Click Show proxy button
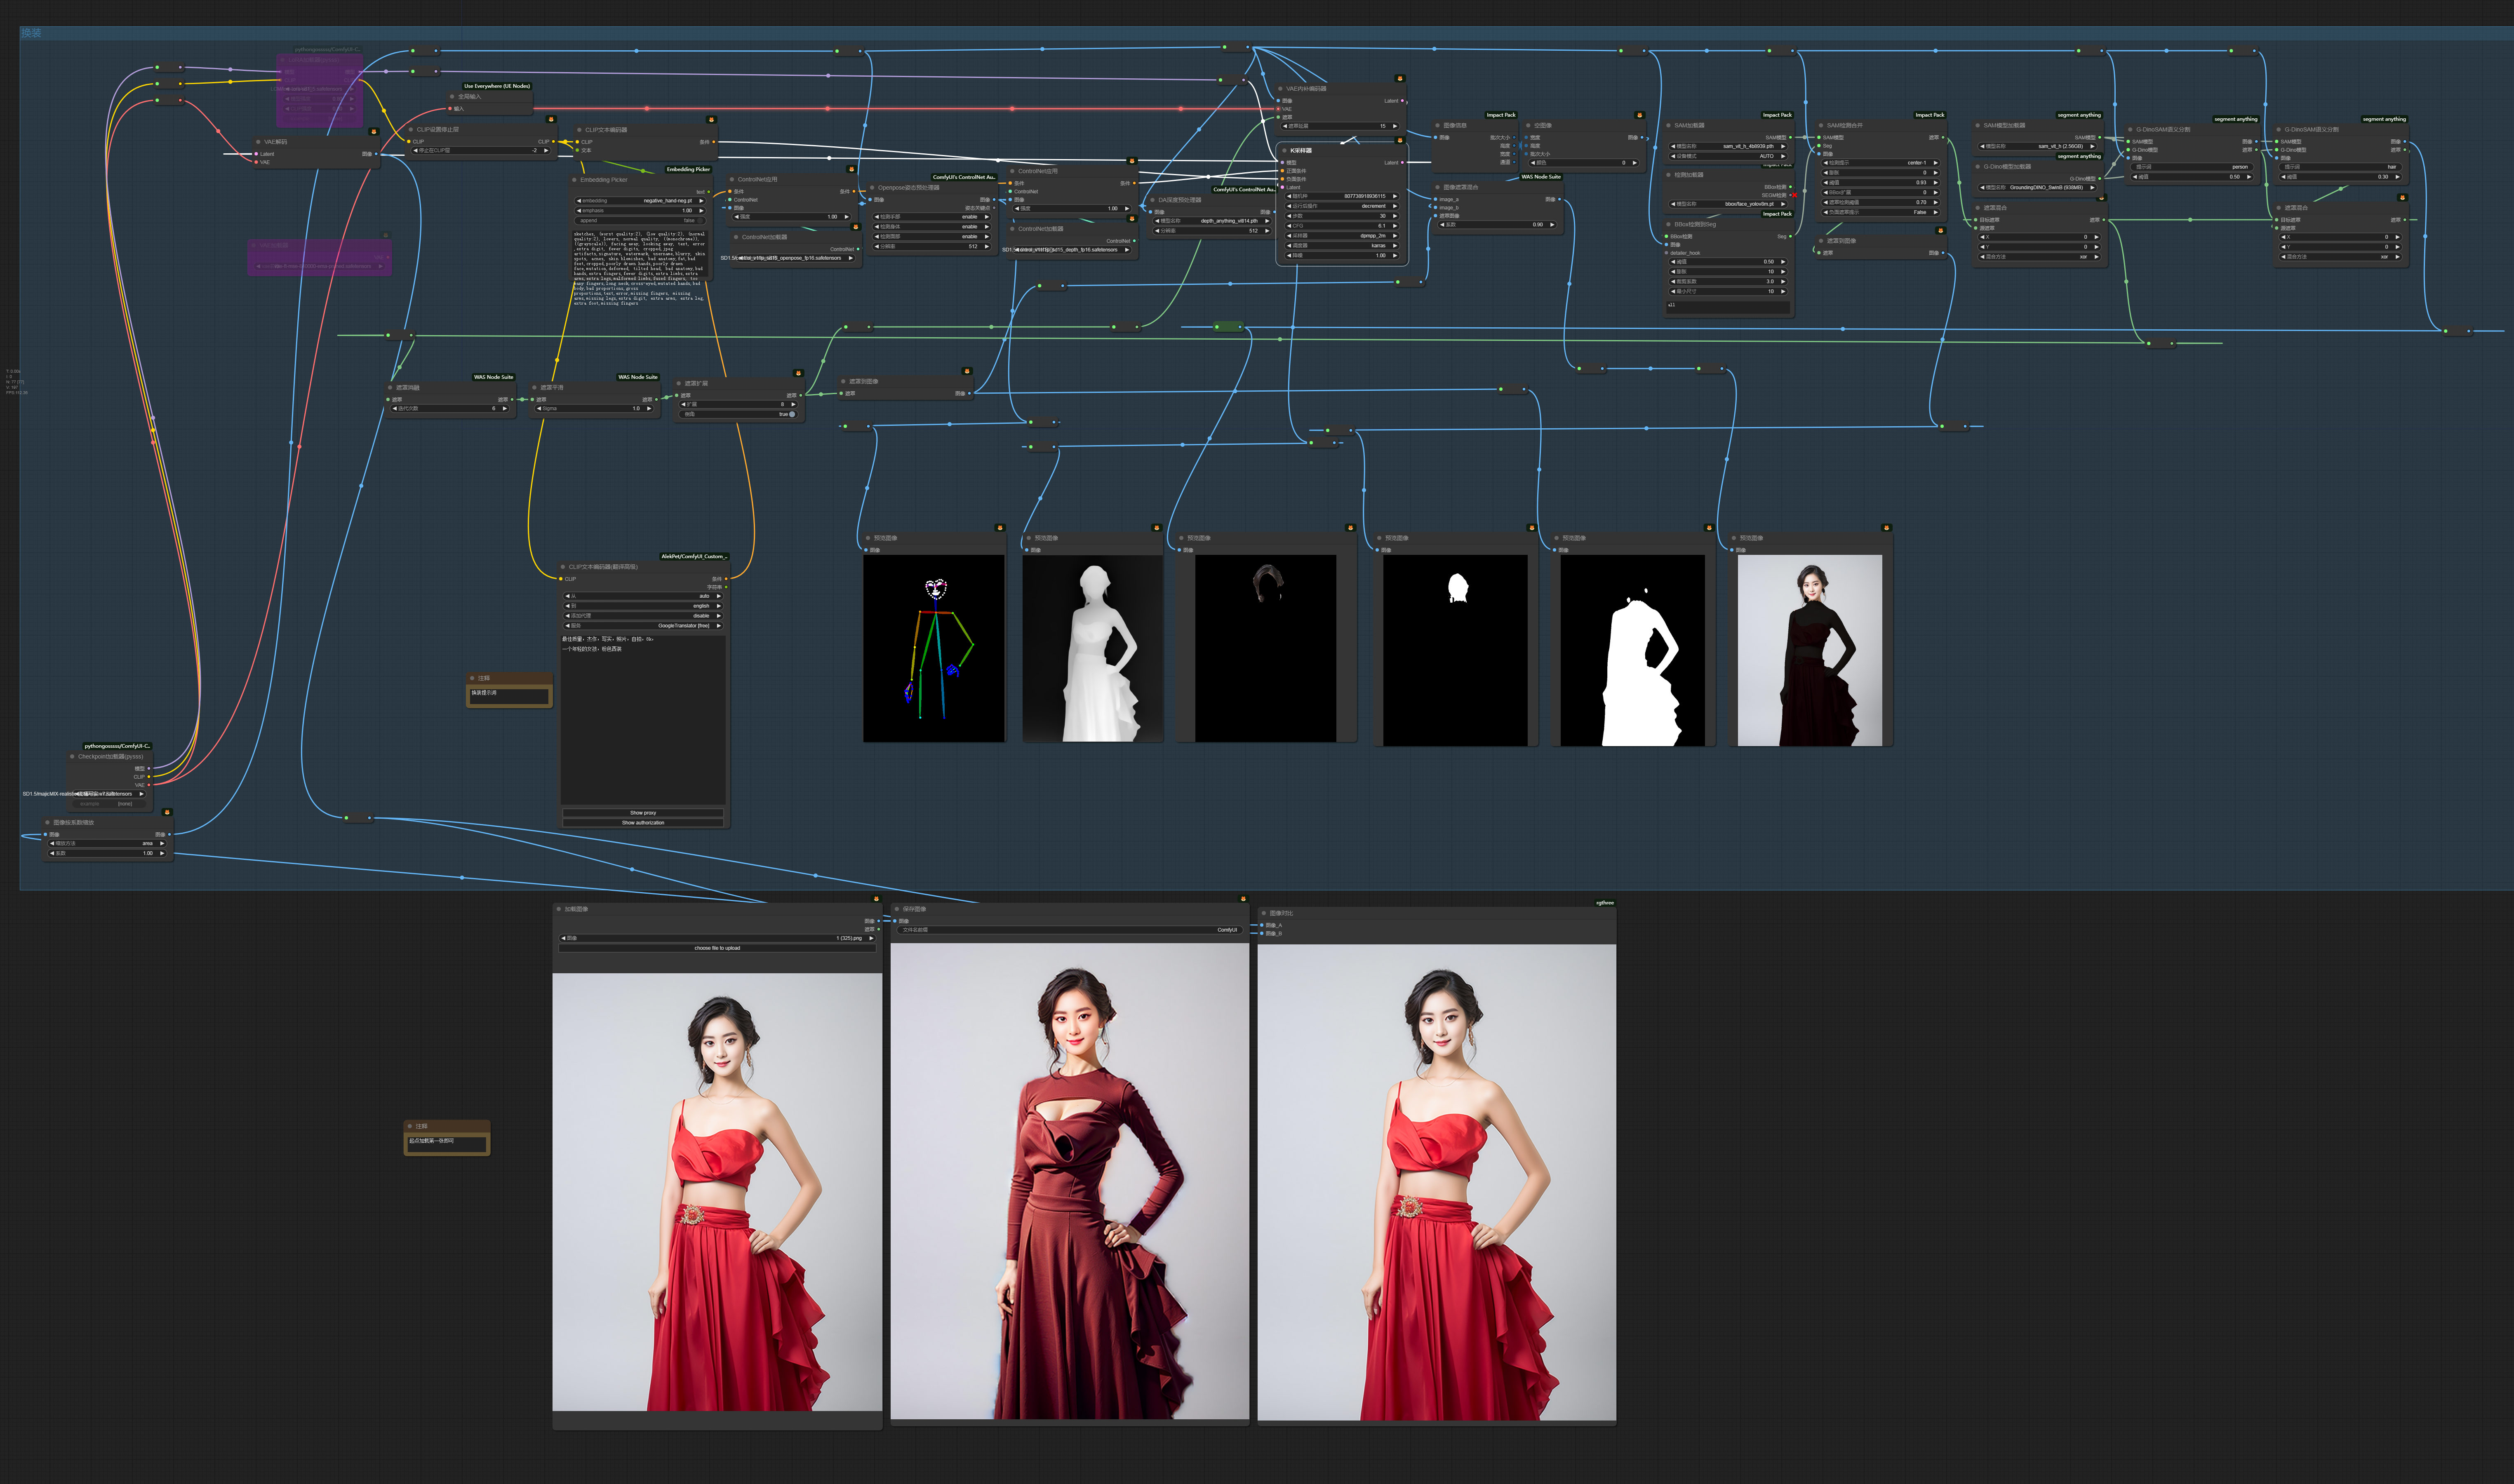Viewport: 2514px width, 1484px height. tap(643, 813)
